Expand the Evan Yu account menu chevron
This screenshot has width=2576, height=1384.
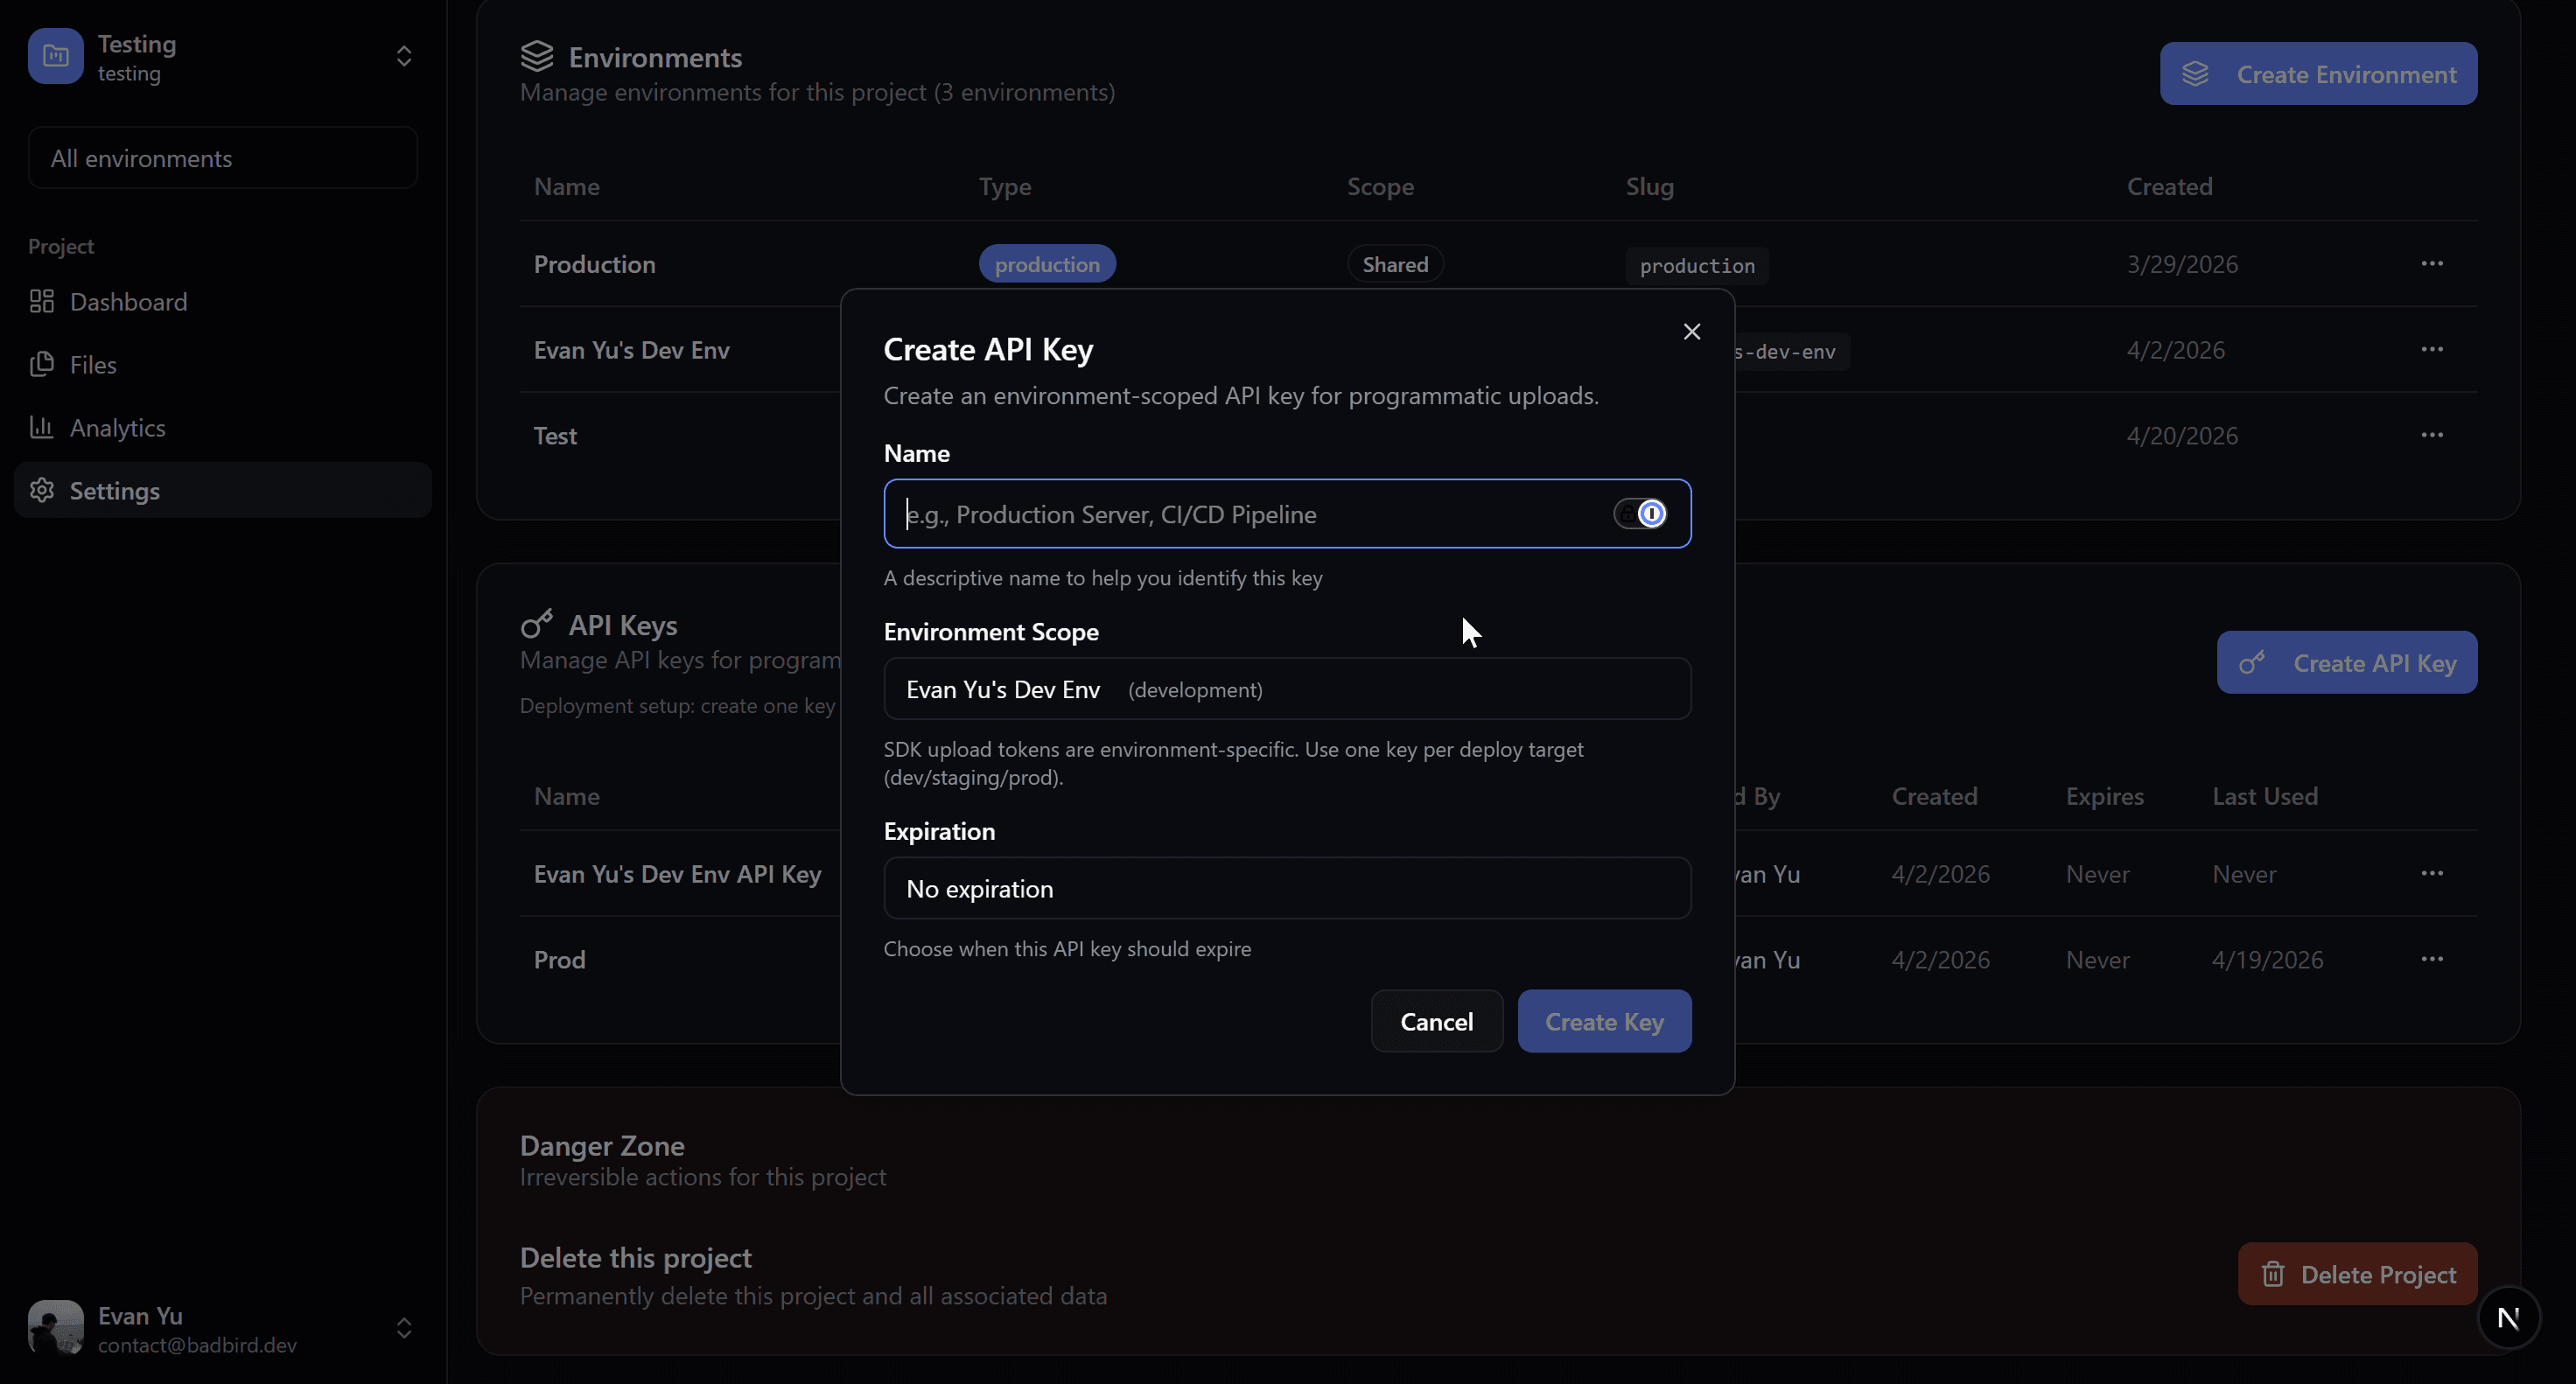tap(404, 1328)
